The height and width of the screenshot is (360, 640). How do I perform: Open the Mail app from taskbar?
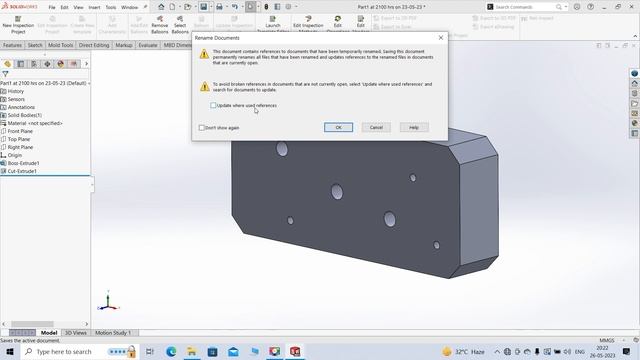pos(233,351)
